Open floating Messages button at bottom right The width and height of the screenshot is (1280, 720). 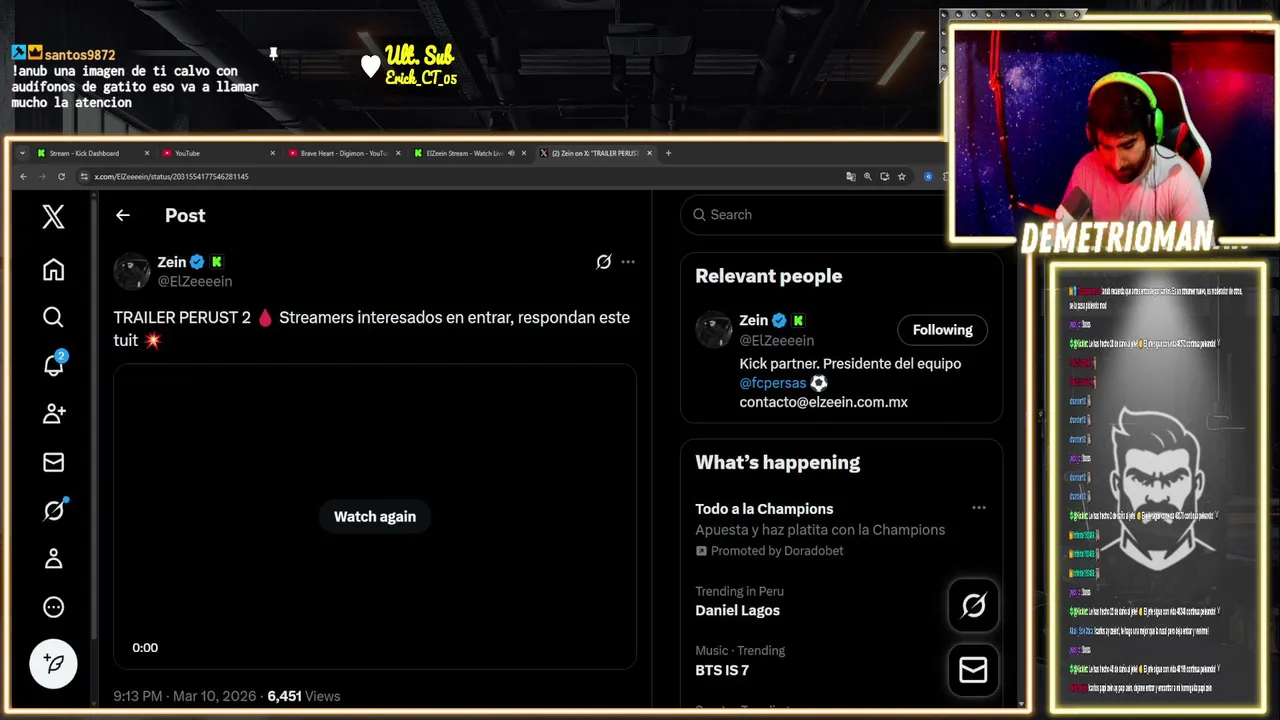[973, 670]
